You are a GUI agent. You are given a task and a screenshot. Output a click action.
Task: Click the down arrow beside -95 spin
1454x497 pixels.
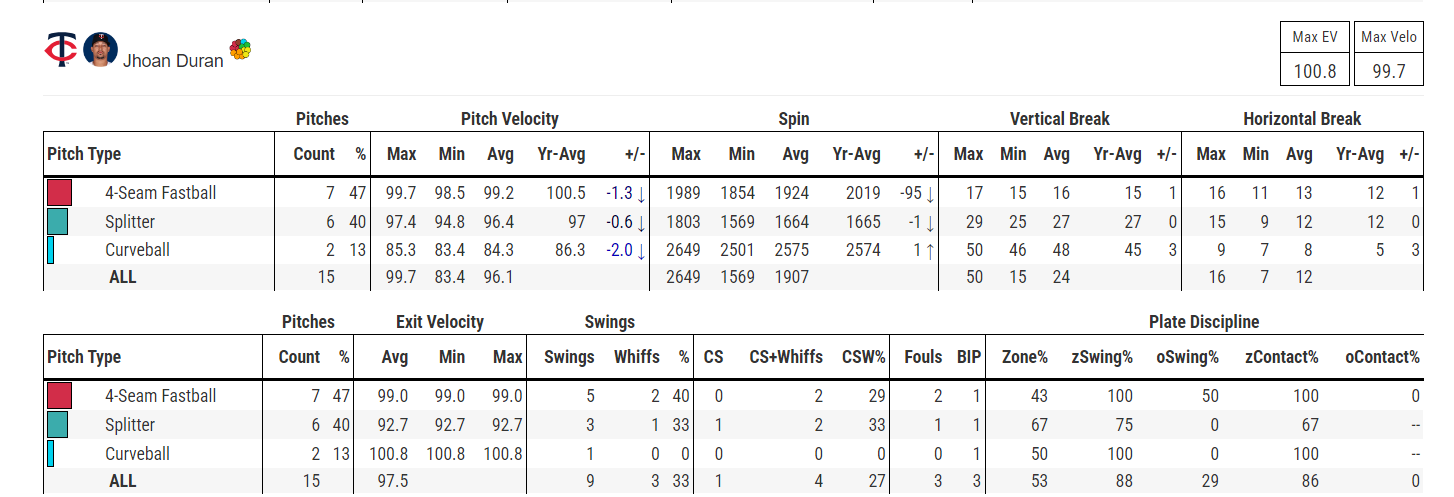pyautogui.click(x=929, y=193)
